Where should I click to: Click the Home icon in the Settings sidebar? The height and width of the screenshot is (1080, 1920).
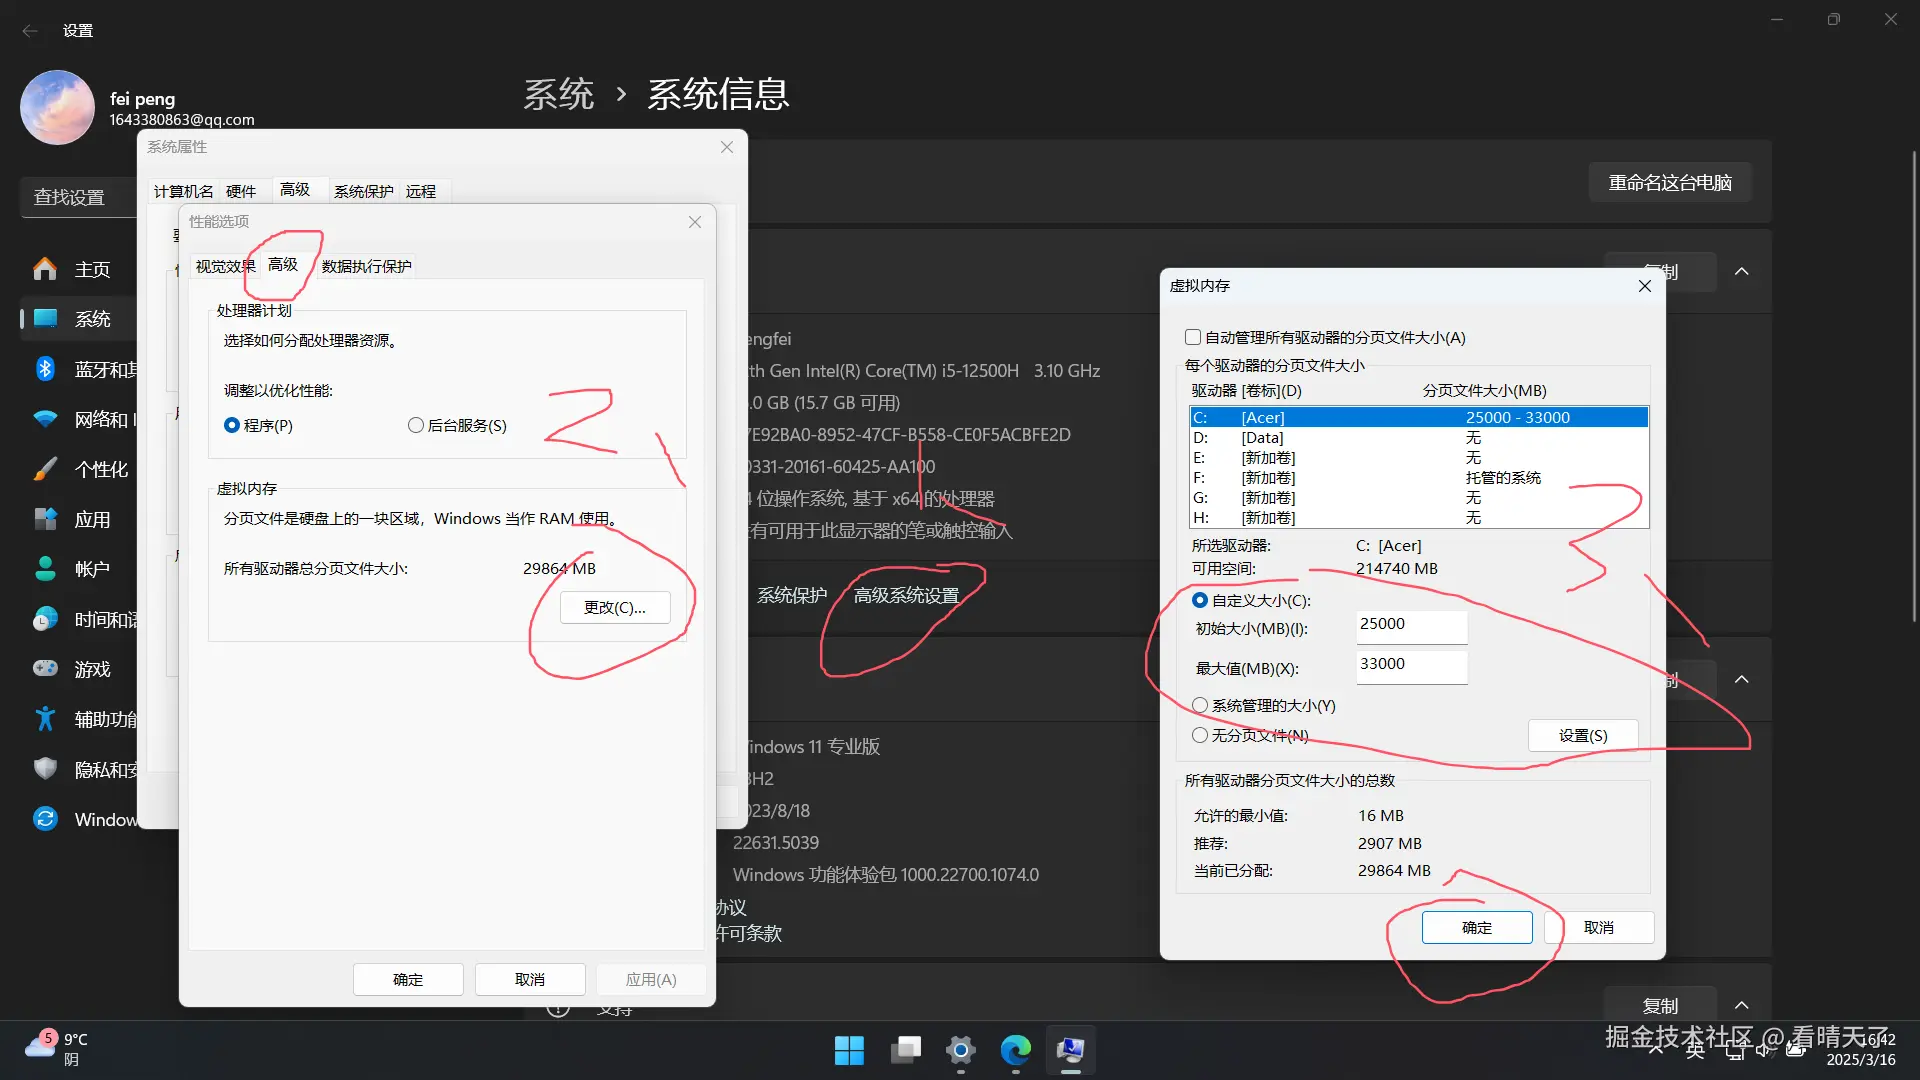pos(45,269)
